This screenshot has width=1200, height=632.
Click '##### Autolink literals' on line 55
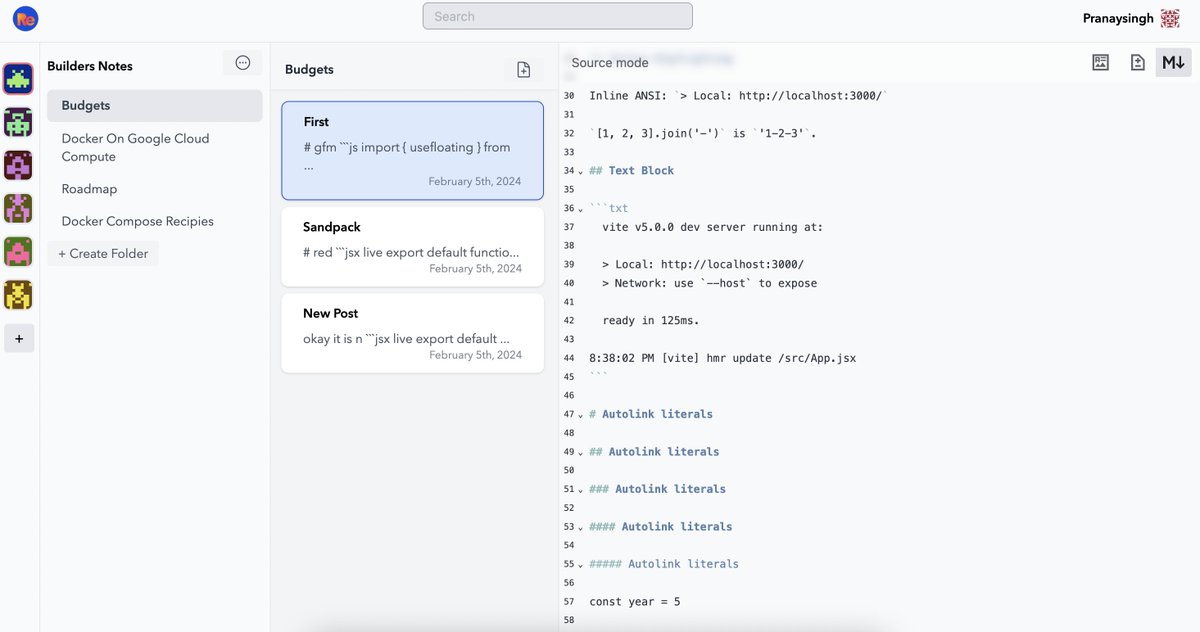(664, 564)
